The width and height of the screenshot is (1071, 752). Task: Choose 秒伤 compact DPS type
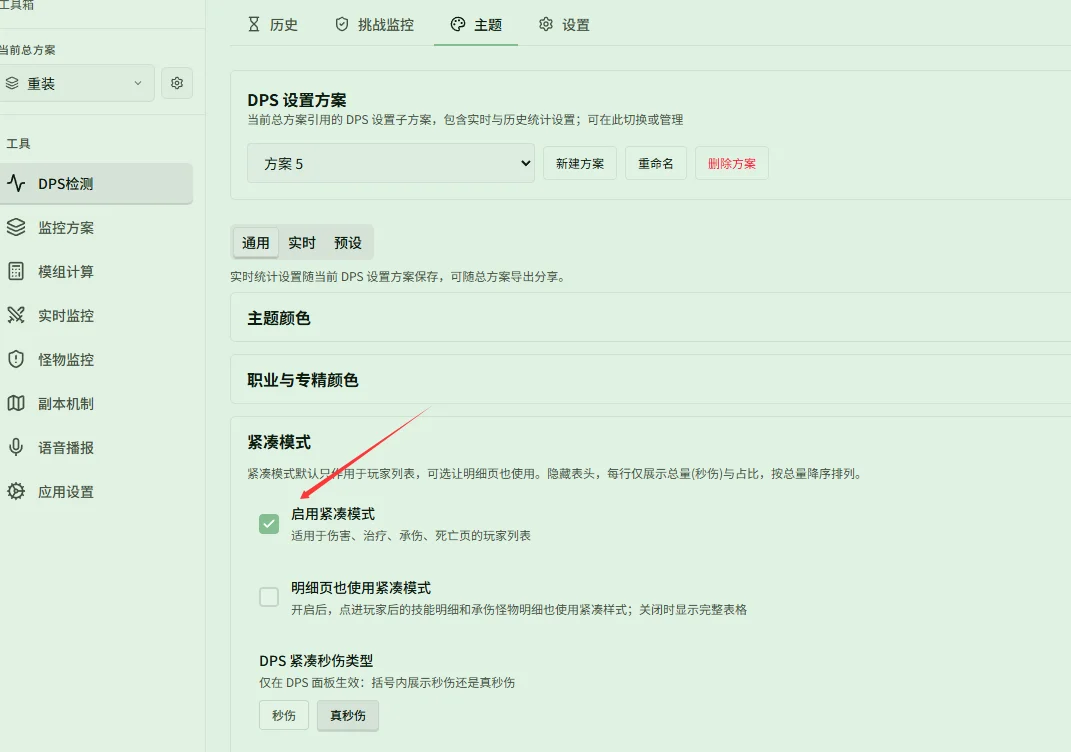coord(284,715)
